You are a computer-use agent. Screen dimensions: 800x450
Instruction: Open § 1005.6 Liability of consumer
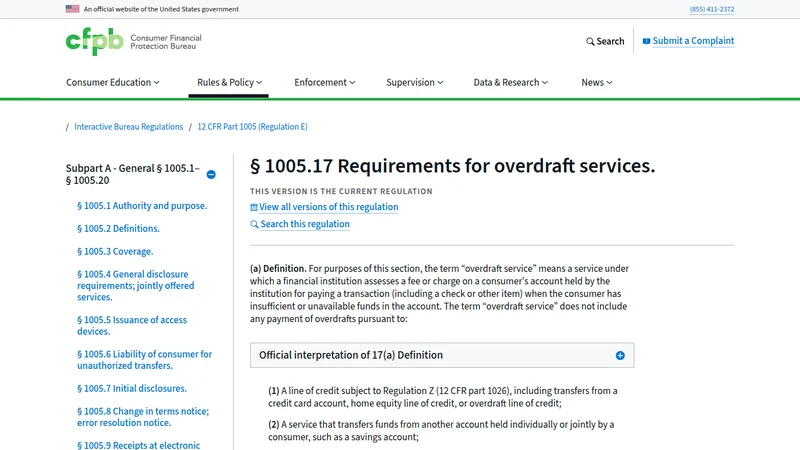tap(144, 360)
